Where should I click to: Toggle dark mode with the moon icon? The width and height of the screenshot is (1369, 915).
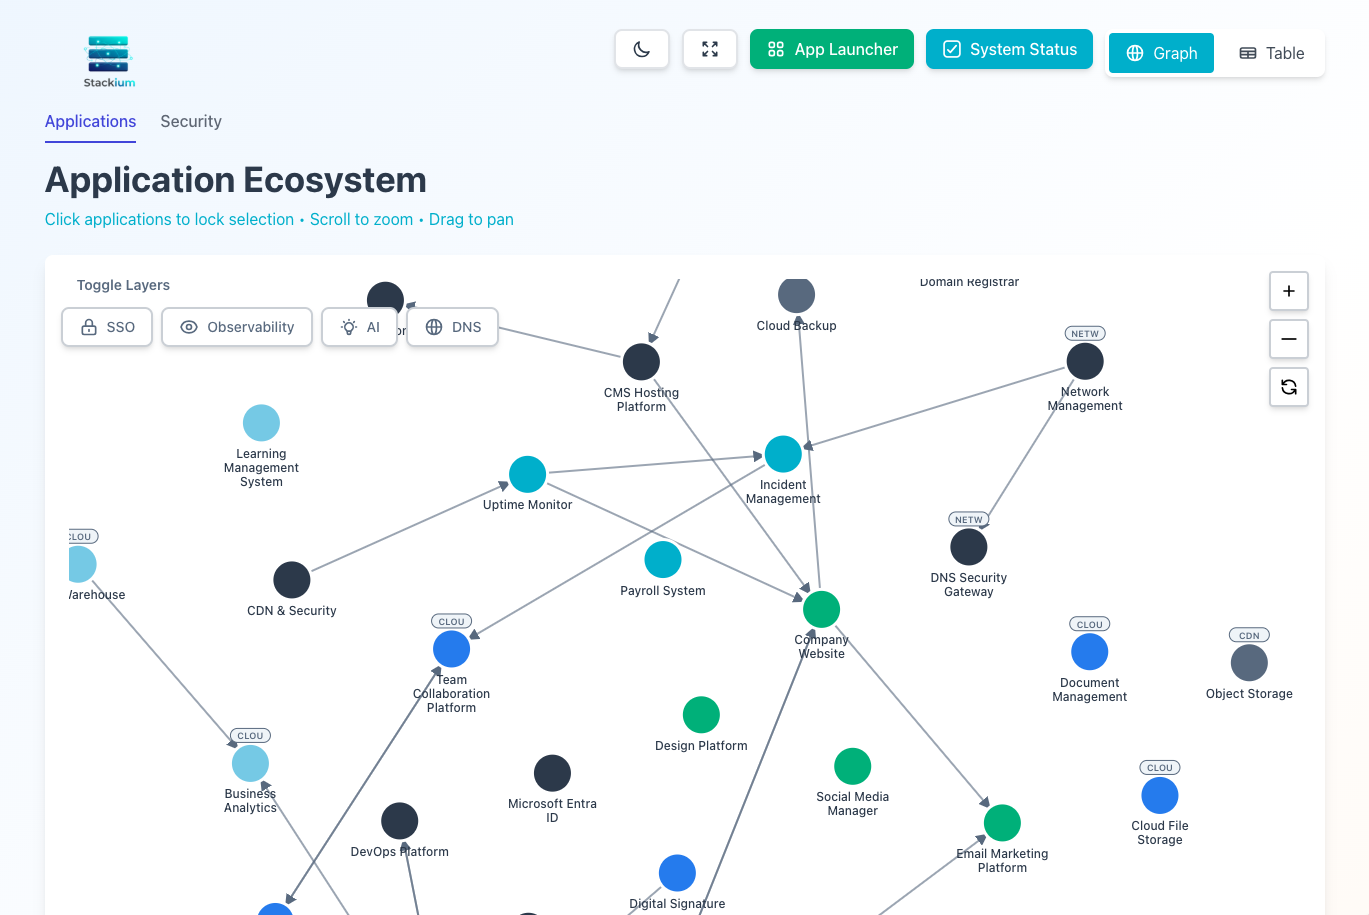pyautogui.click(x=641, y=48)
